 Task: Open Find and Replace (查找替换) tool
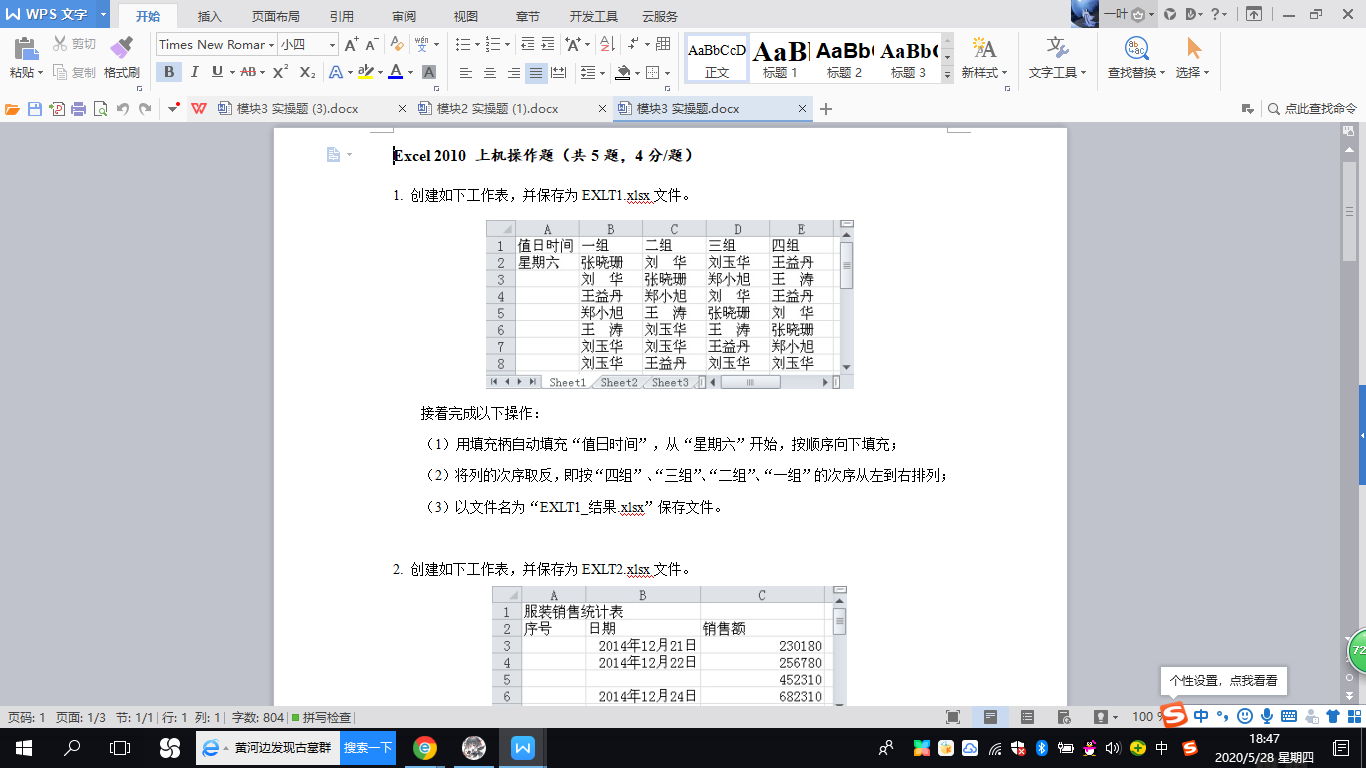(x=1136, y=56)
